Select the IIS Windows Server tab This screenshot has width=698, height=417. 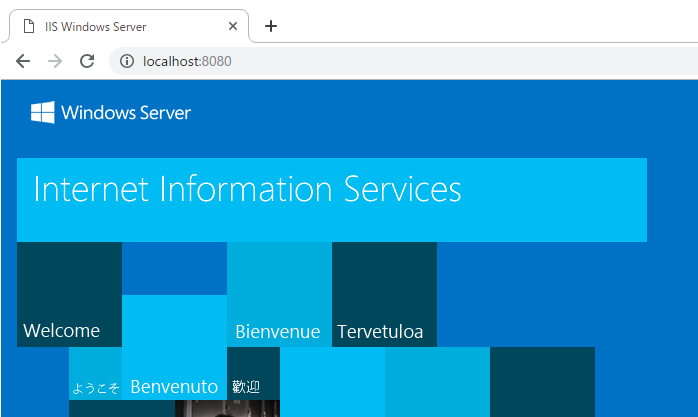[x=129, y=26]
